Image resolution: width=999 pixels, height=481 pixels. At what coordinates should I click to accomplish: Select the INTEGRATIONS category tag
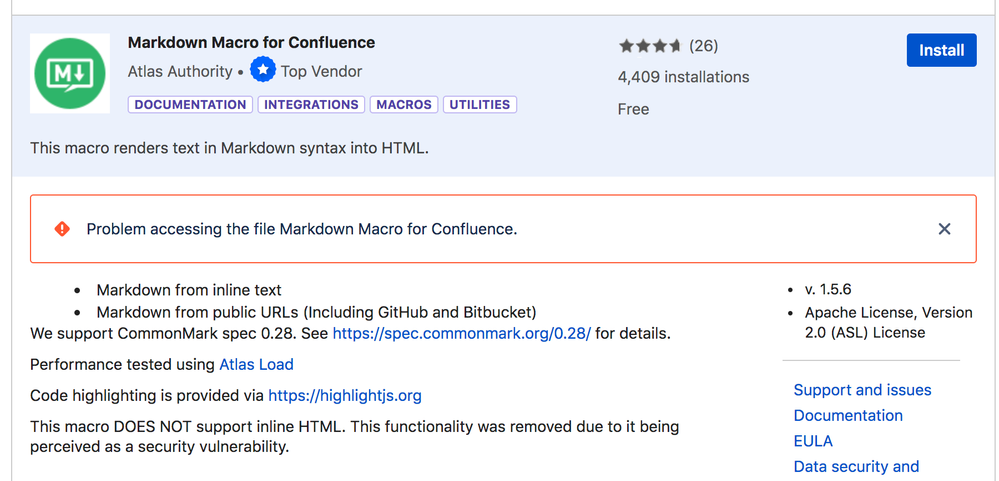click(x=311, y=104)
